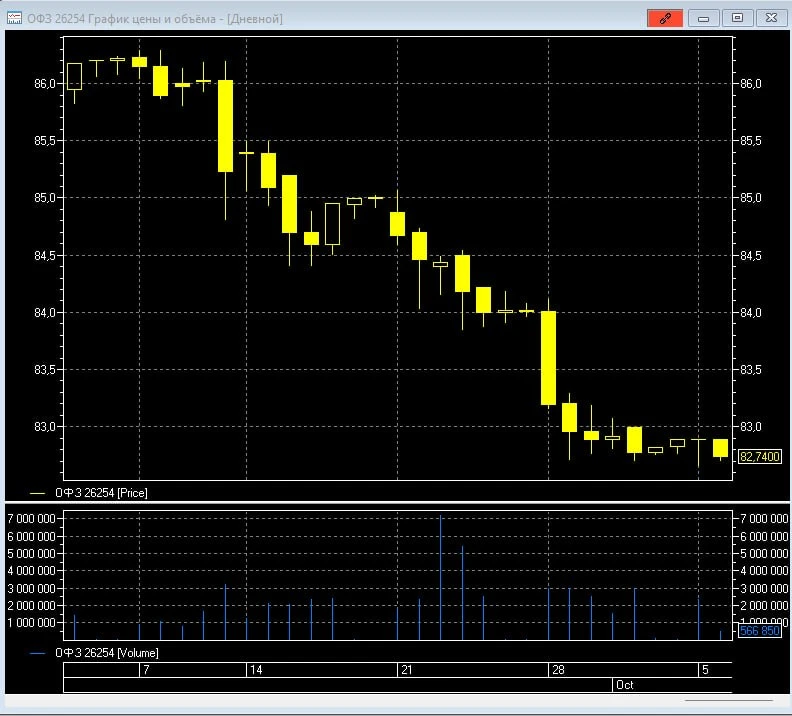792x716 pixels.
Task: Click the date marker 14 on time axis
Action: (256, 670)
